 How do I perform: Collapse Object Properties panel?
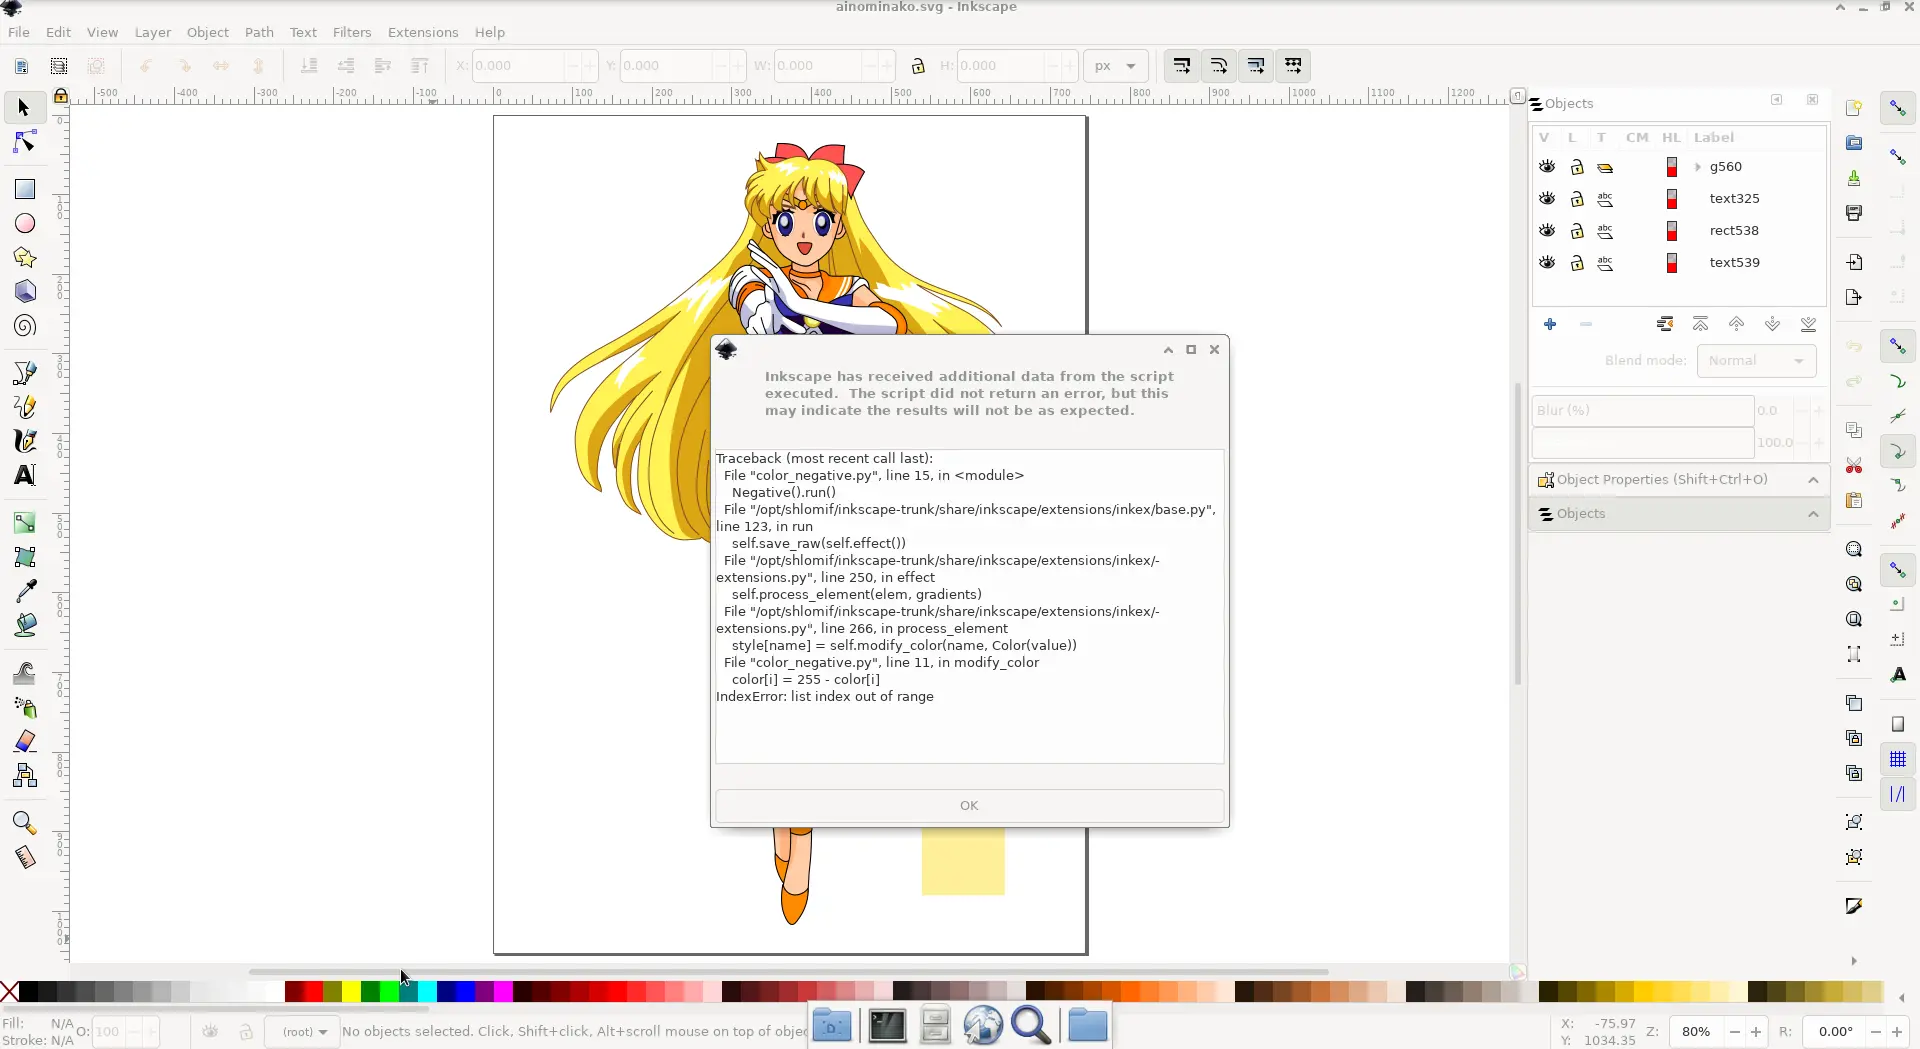coord(1813,480)
